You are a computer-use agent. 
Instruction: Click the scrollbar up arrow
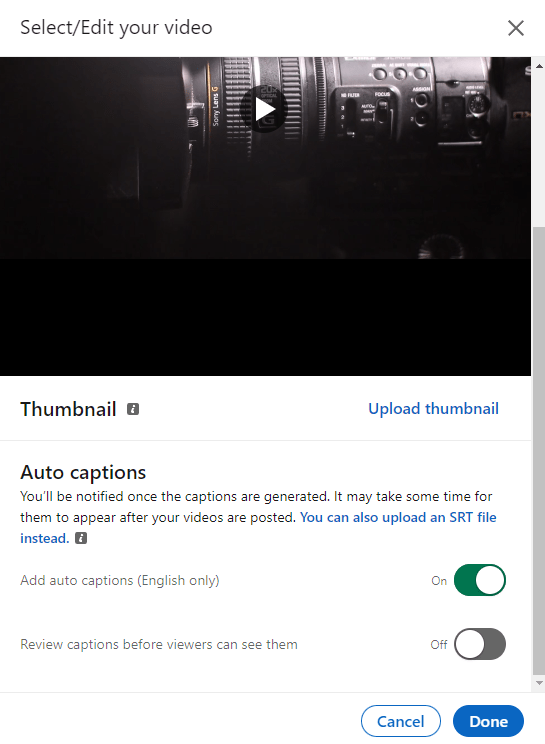(x=539, y=65)
